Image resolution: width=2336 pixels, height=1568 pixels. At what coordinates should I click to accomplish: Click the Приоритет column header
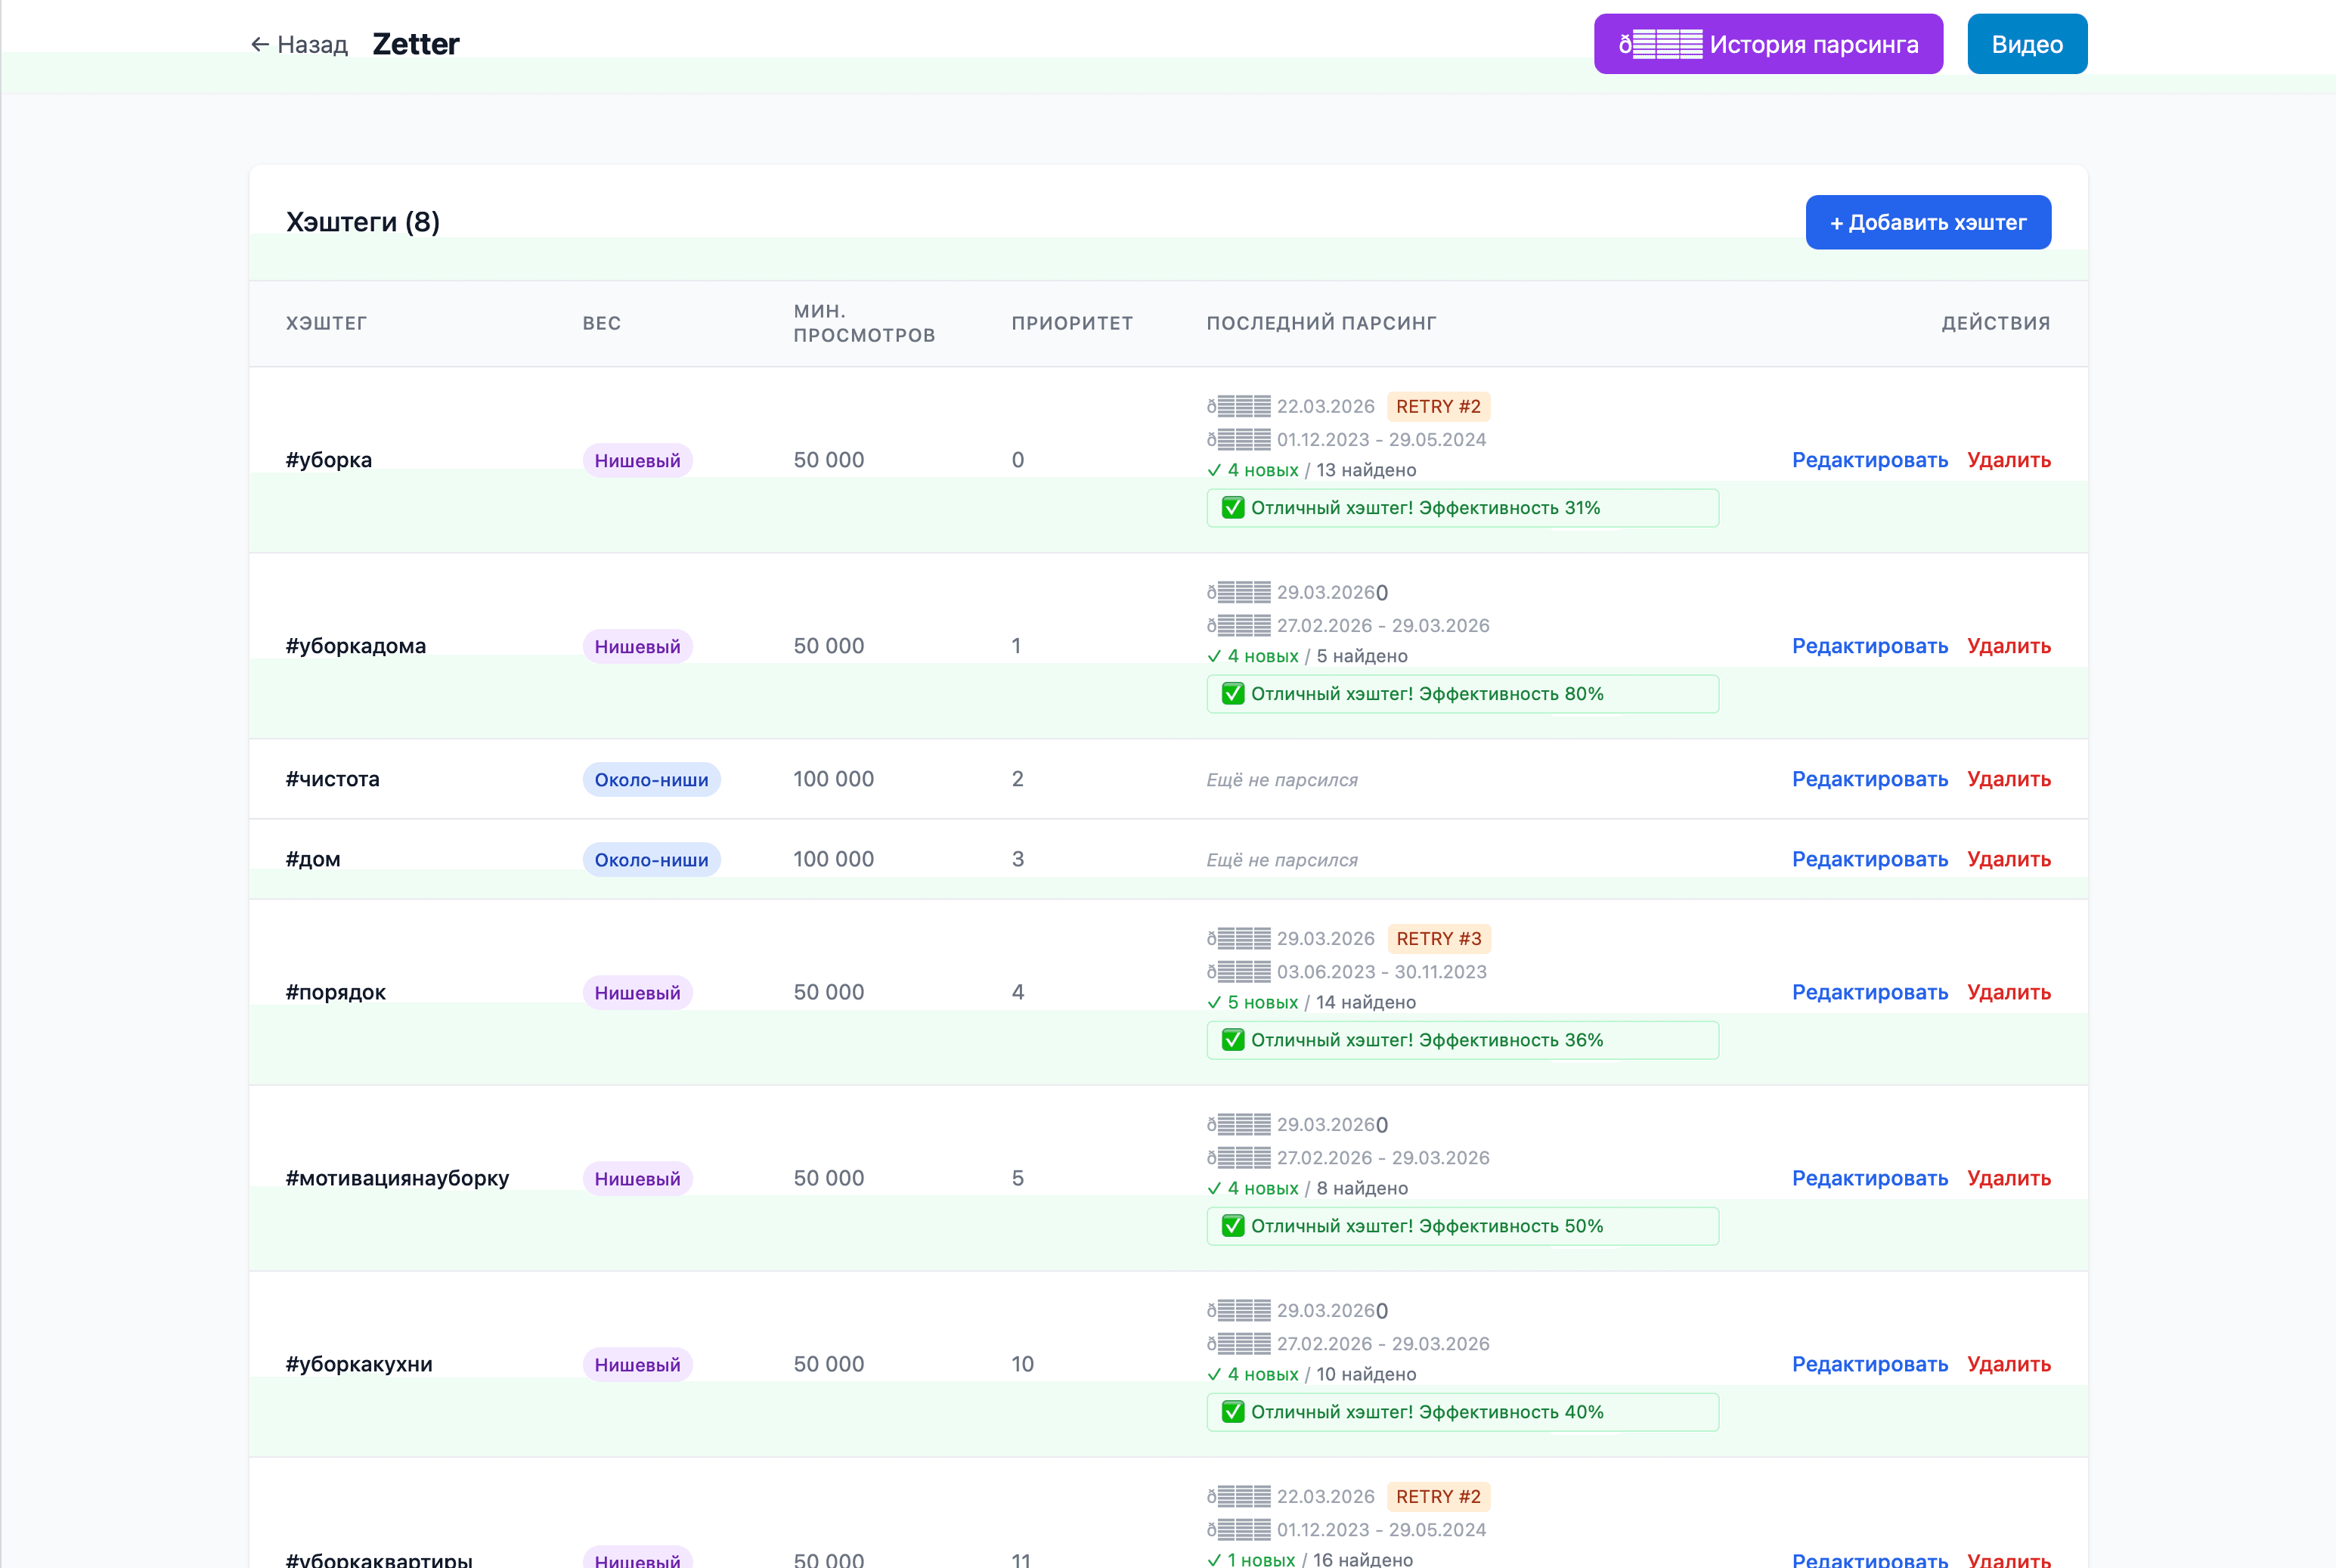(1071, 323)
